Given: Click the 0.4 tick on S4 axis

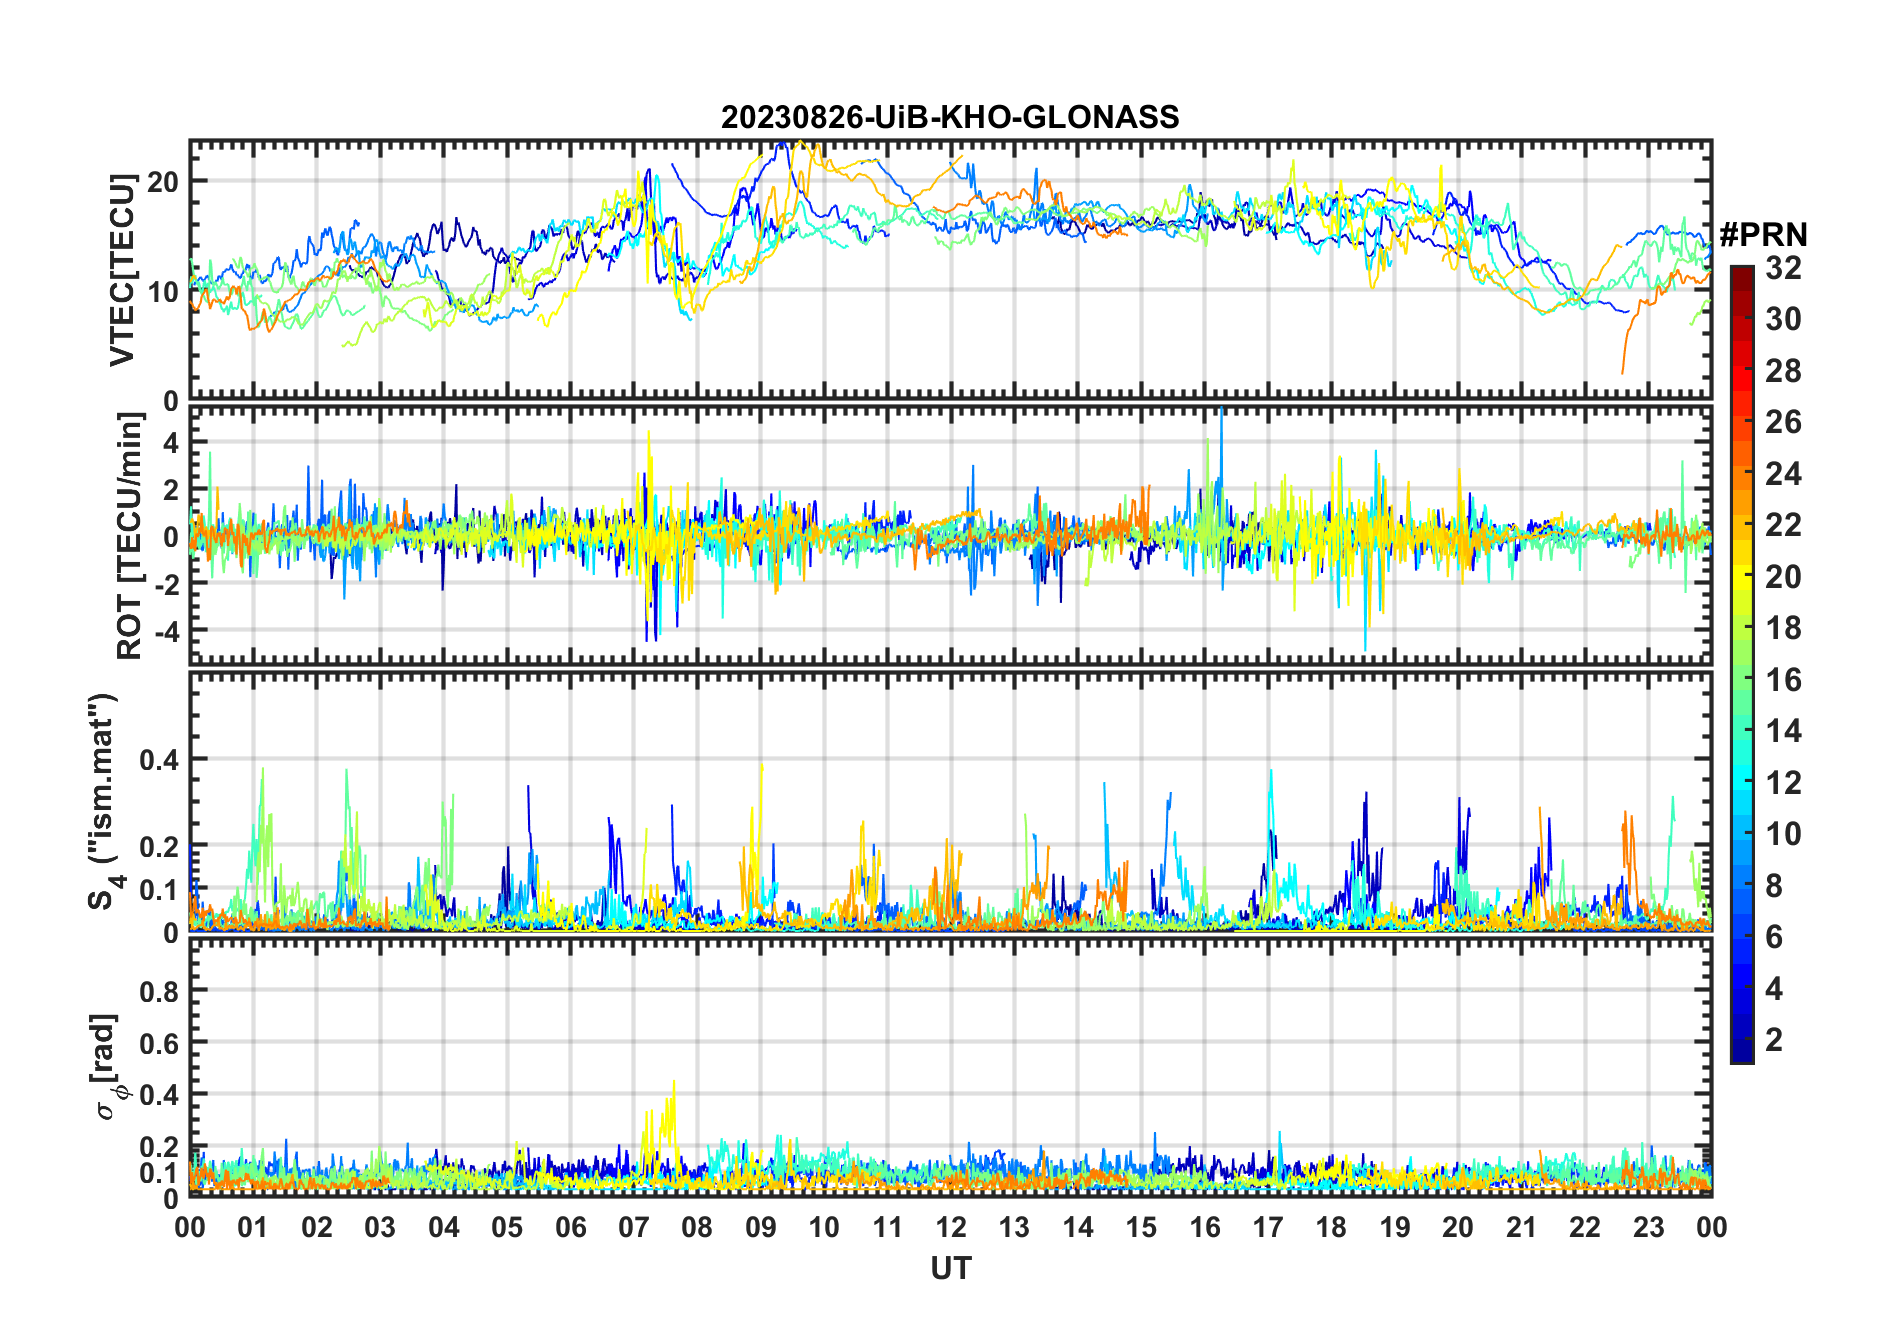Looking at the screenshot, I should [159, 760].
